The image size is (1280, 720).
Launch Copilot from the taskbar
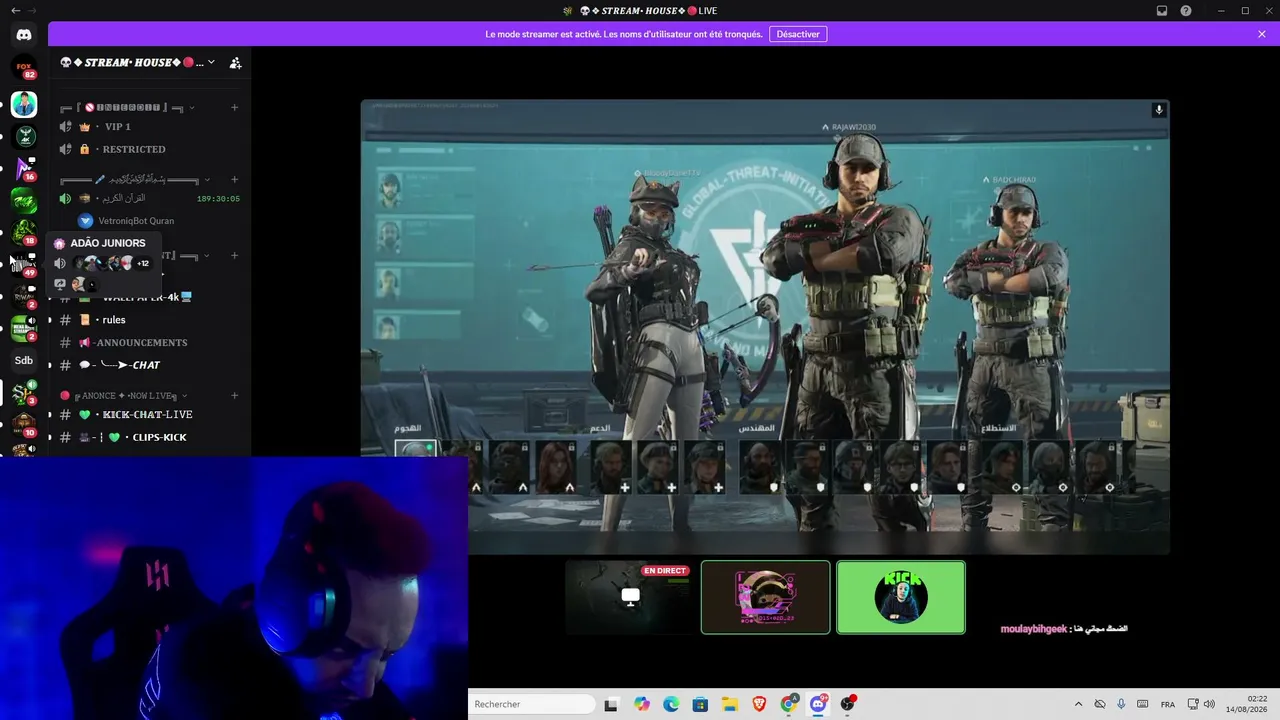coord(641,704)
